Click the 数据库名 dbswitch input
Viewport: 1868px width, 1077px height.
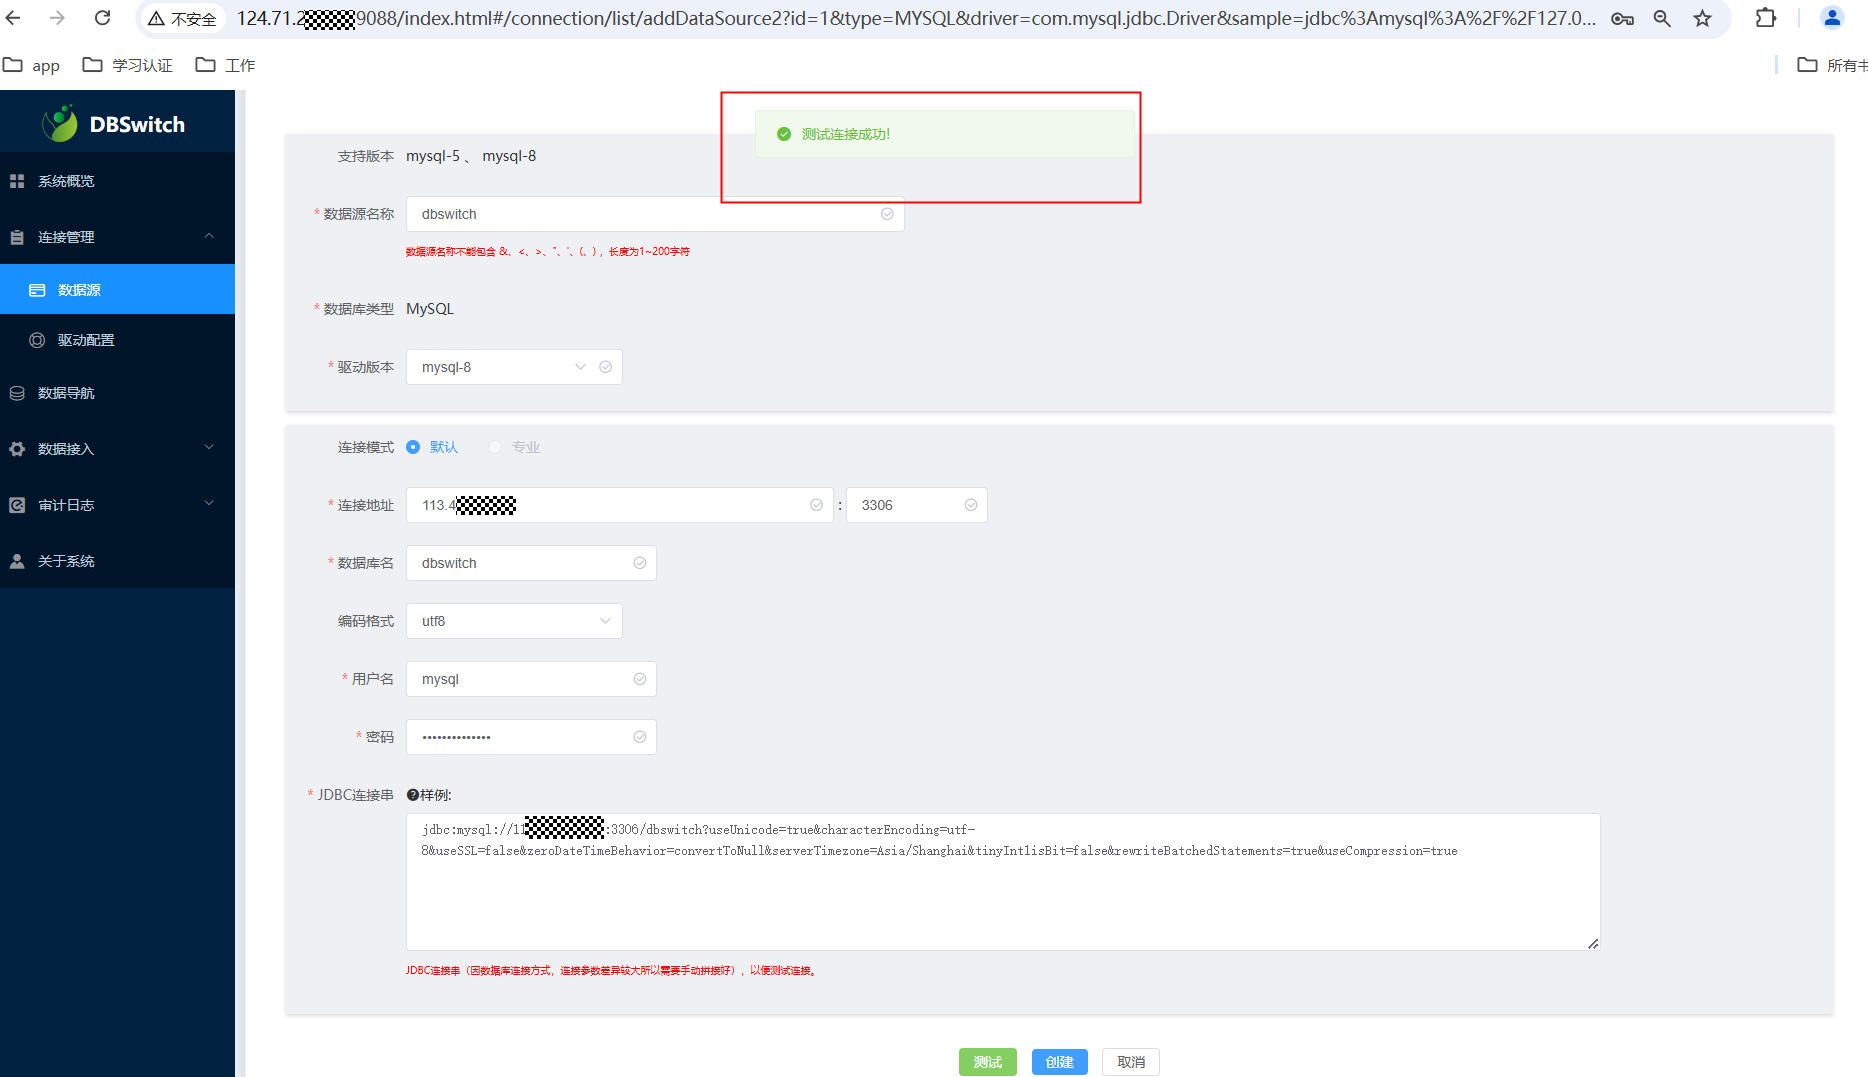531,563
